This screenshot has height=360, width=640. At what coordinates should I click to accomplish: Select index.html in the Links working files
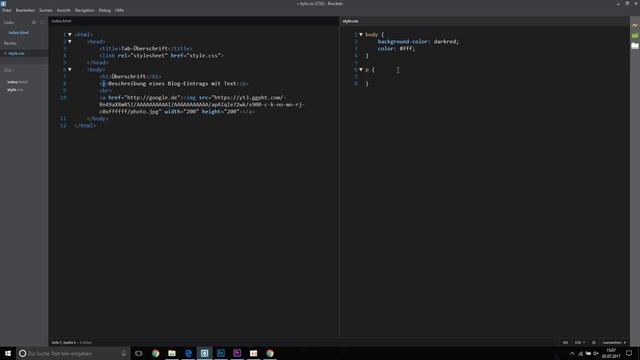(19, 33)
